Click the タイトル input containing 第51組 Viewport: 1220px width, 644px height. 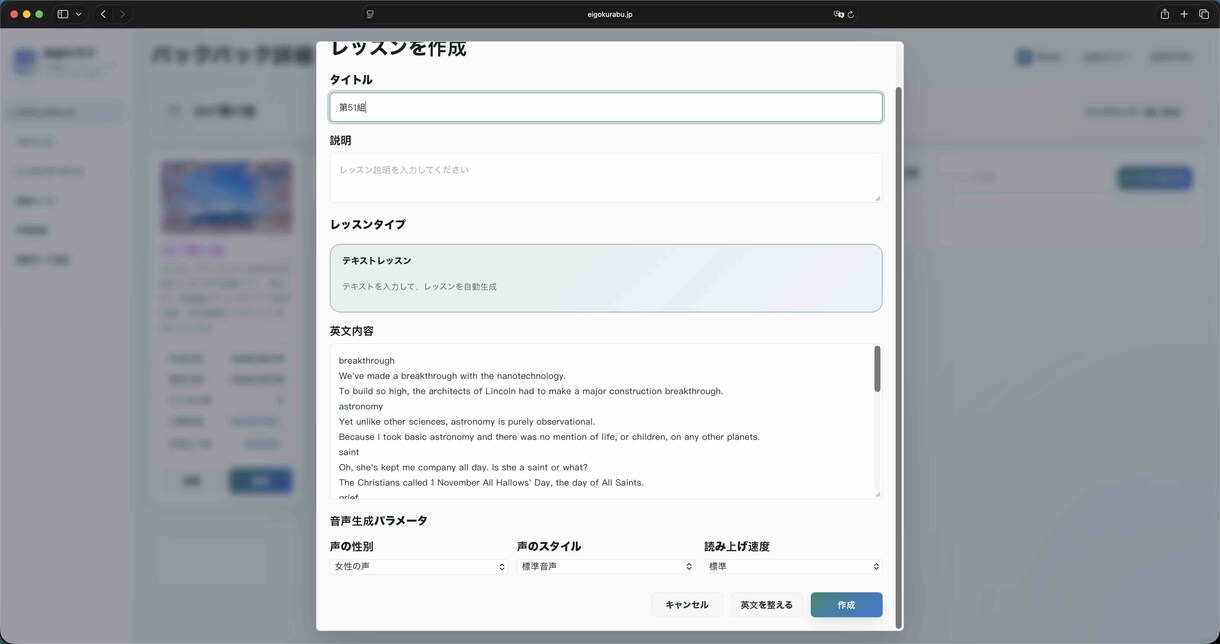coord(606,107)
